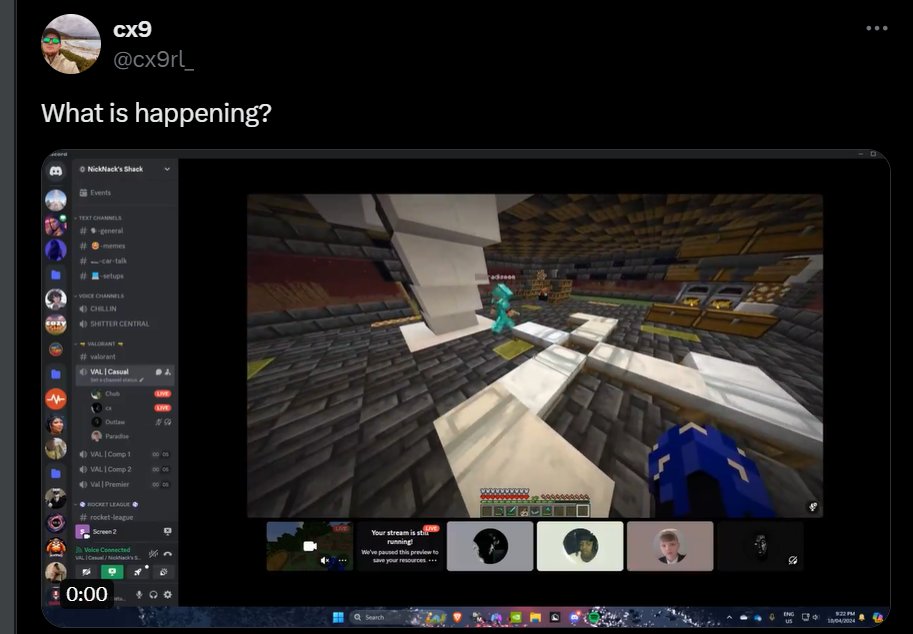The width and height of the screenshot is (913, 634).
Task: Open options on 'Your stream is still running' tile
Action: [433, 561]
